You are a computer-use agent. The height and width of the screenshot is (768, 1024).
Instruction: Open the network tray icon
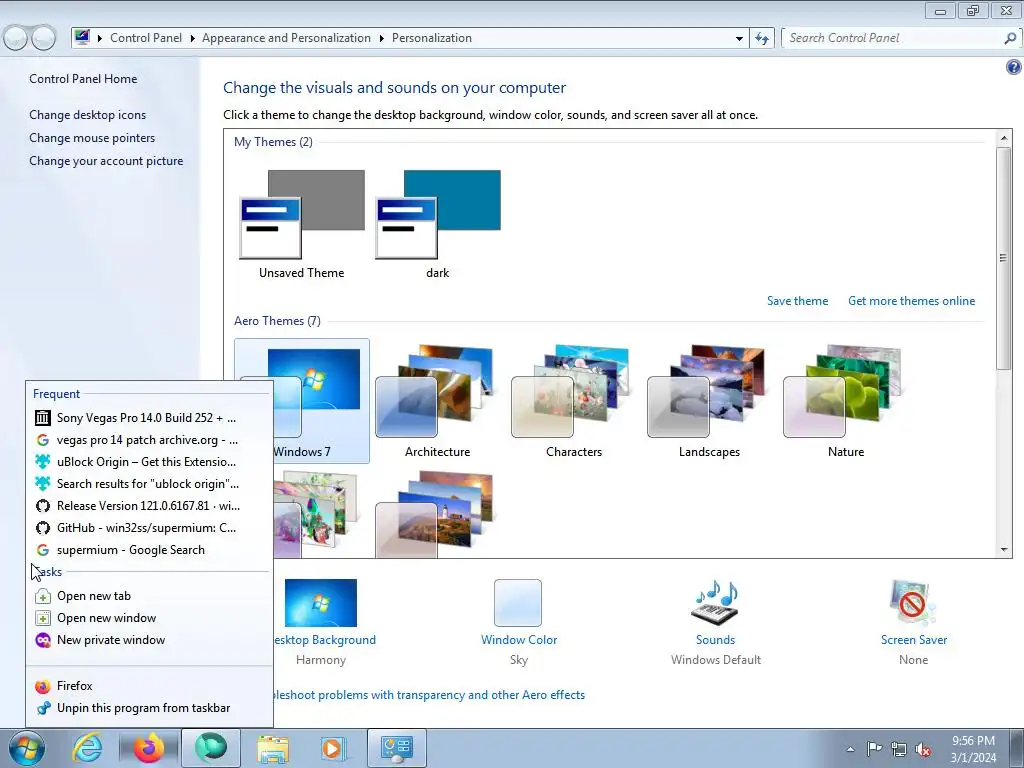(899, 749)
